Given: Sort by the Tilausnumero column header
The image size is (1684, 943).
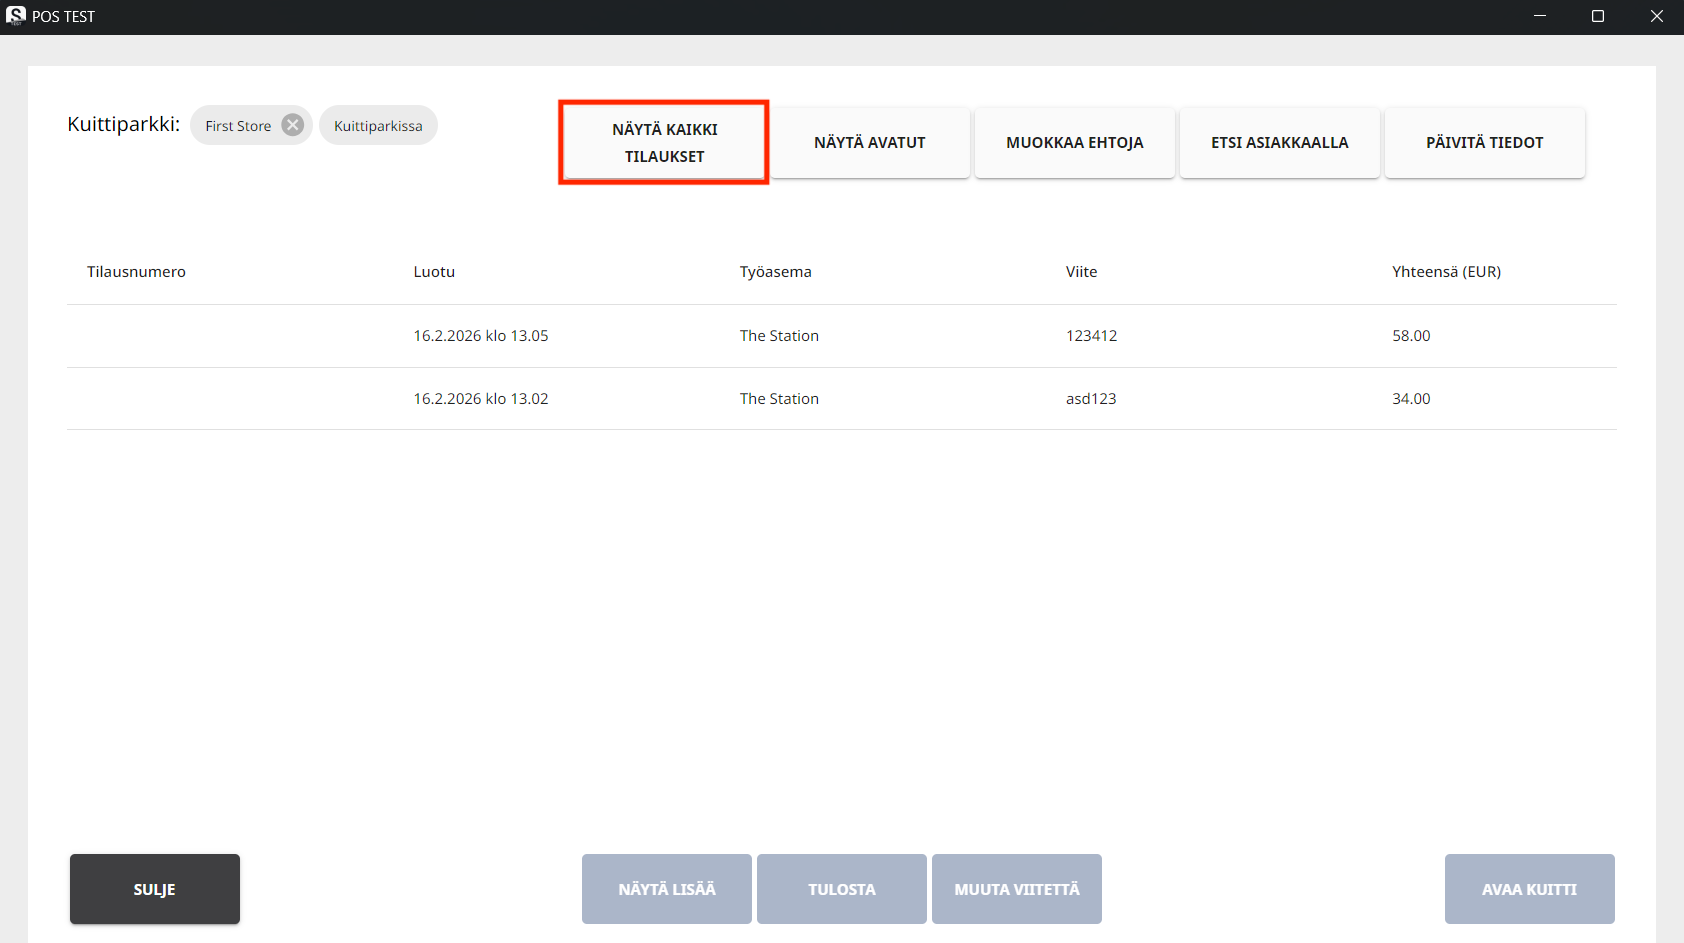Looking at the screenshot, I should click(136, 272).
